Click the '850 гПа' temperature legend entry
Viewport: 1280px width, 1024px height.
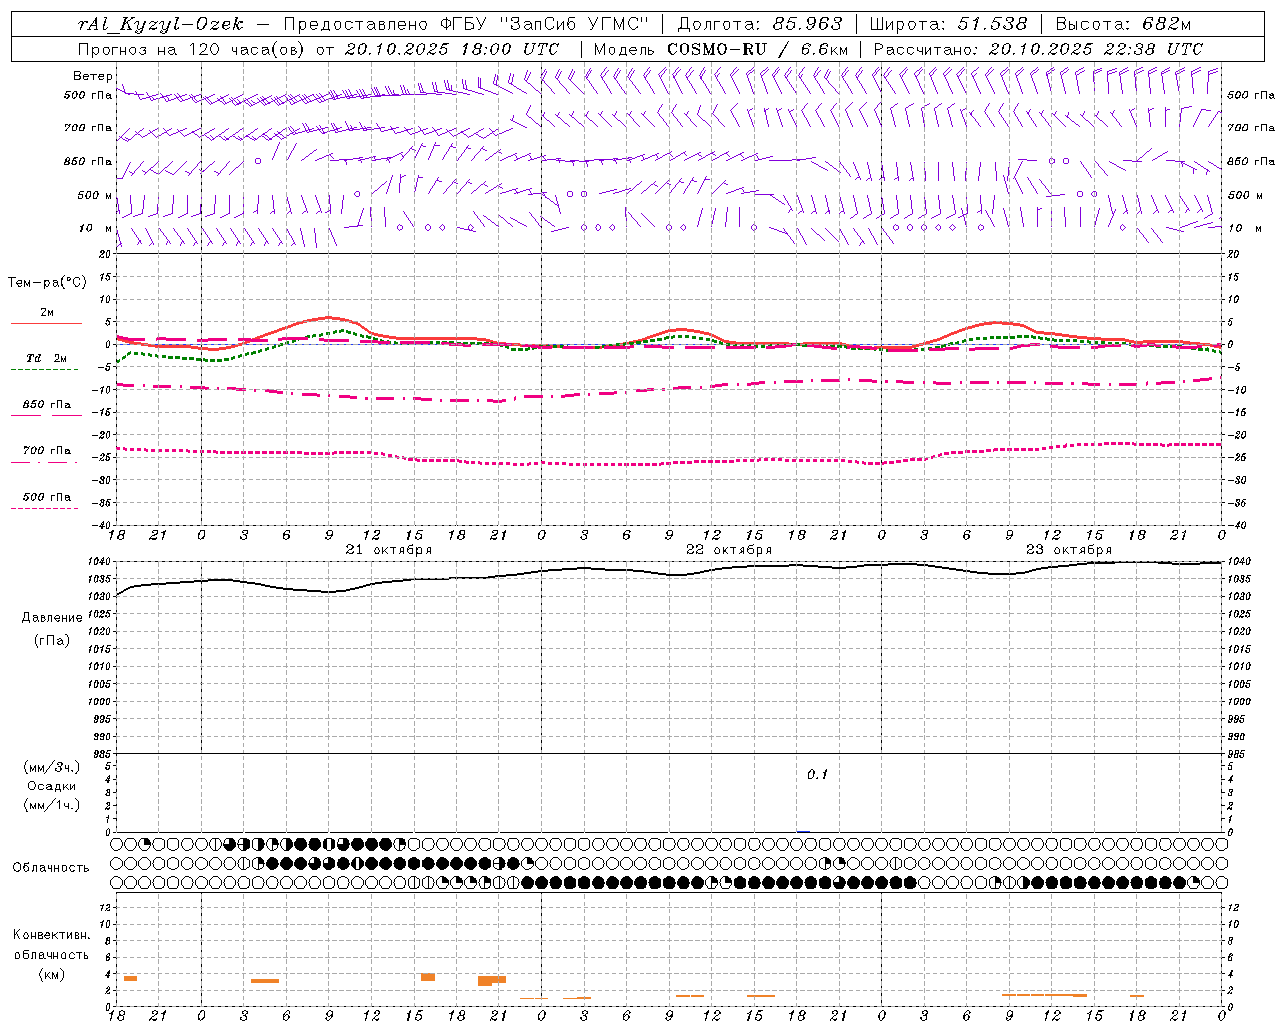click(46, 409)
